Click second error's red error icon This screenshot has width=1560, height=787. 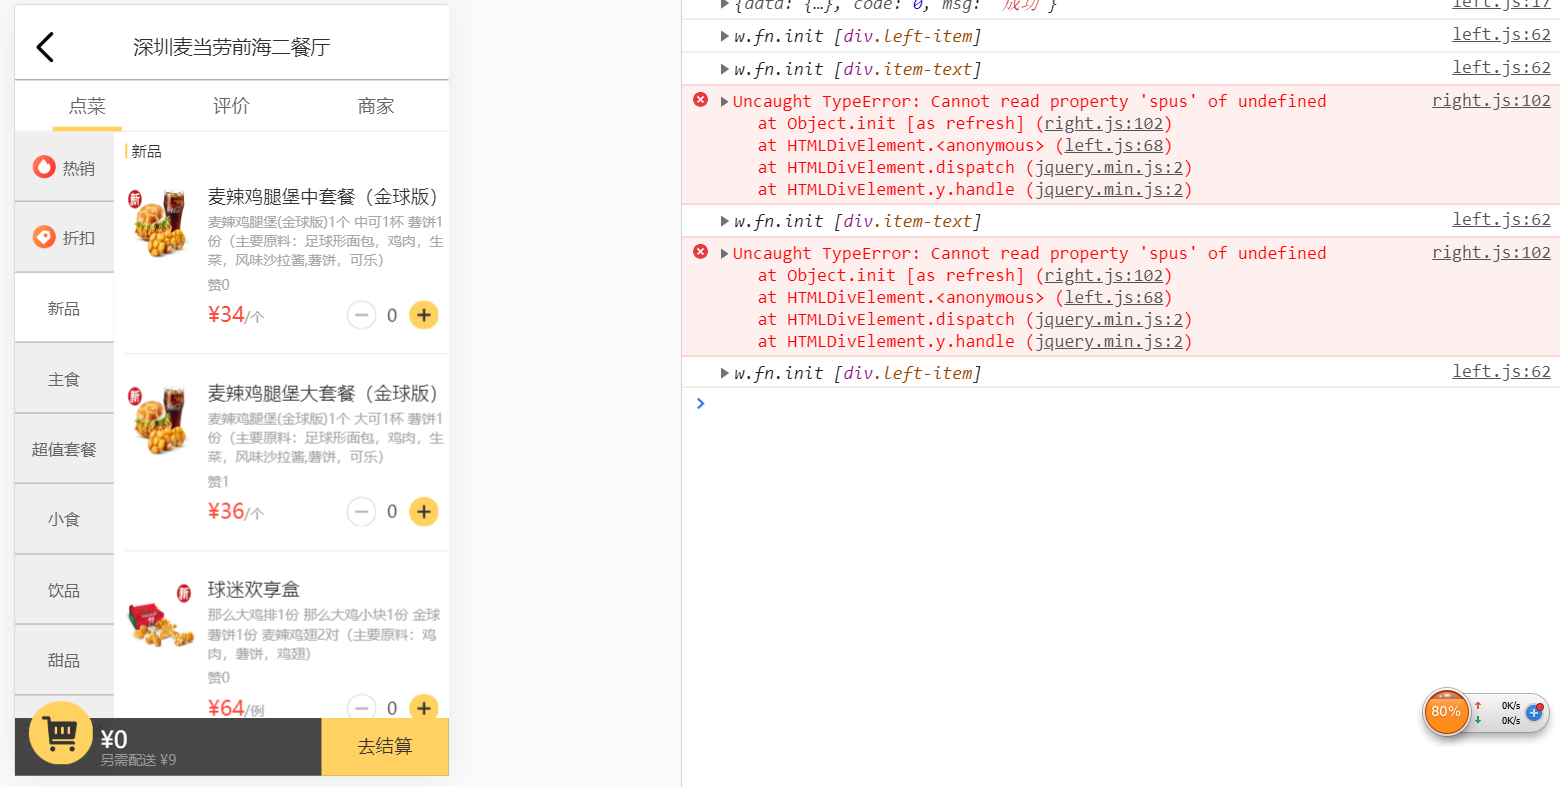pyautogui.click(x=700, y=252)
